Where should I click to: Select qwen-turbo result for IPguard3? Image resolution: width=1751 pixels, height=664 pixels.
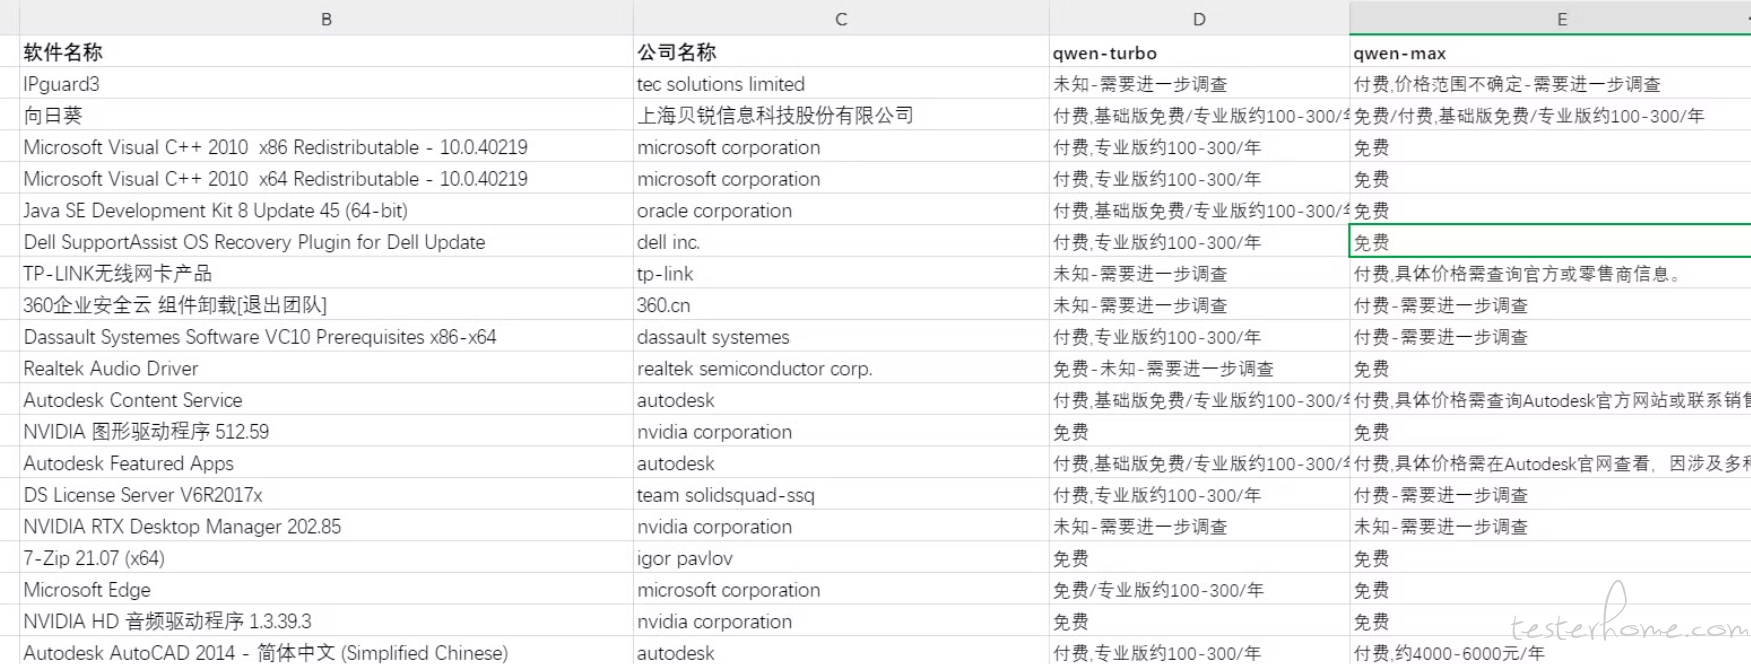pyautogui.click(x=1199, y=84)
